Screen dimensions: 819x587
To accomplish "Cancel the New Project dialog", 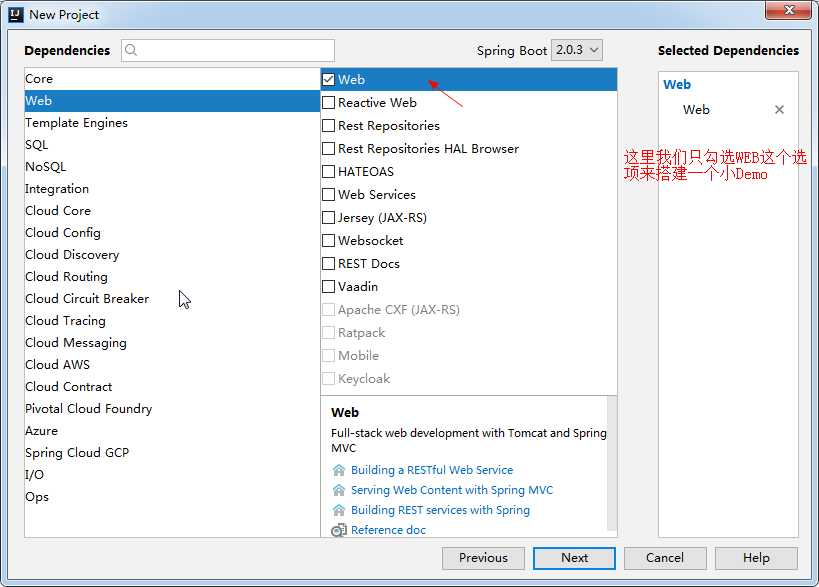I will [665, 558].
